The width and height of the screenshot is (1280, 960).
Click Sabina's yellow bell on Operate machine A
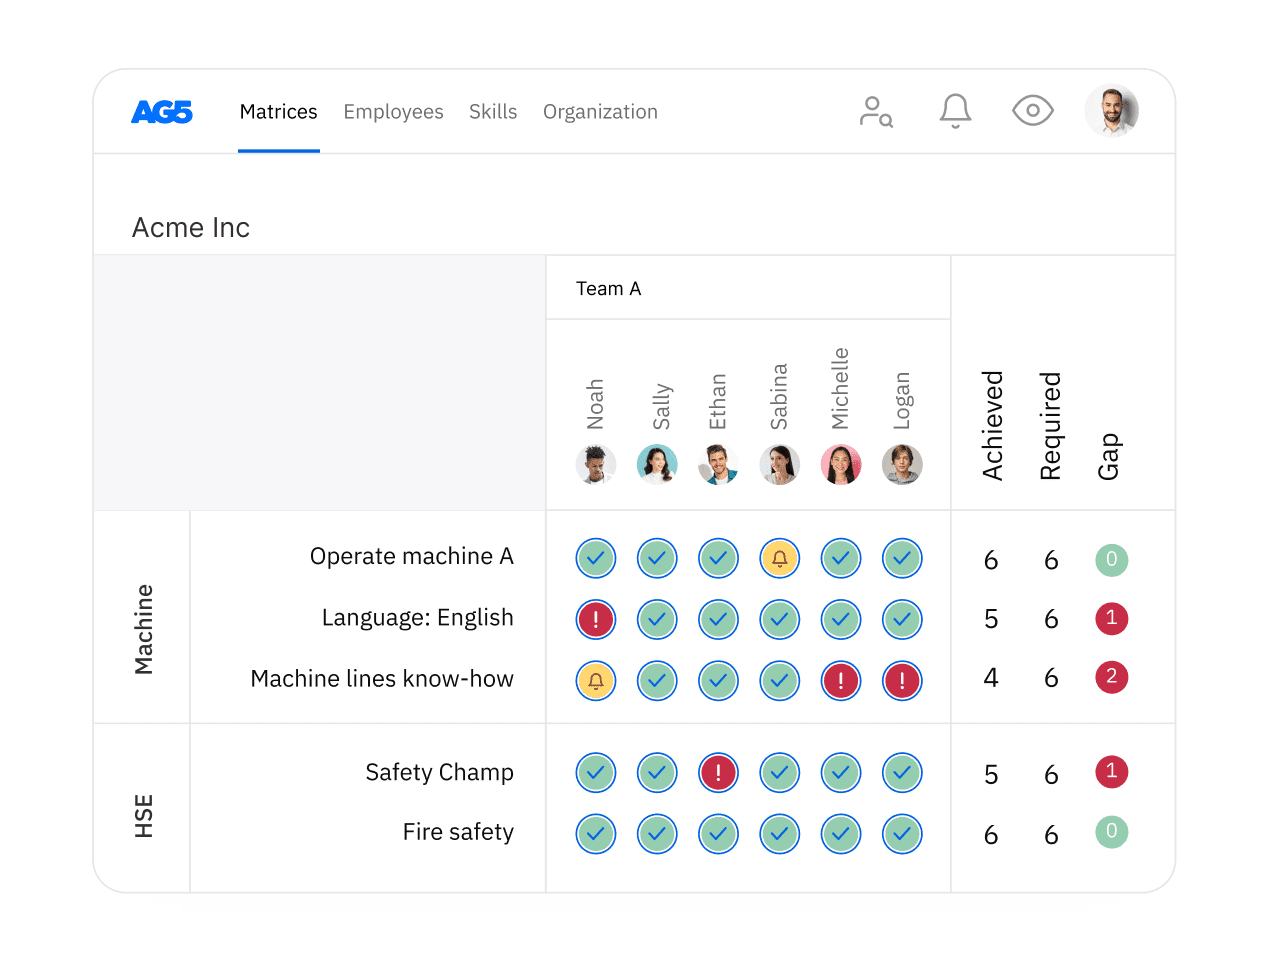point(779,558)
